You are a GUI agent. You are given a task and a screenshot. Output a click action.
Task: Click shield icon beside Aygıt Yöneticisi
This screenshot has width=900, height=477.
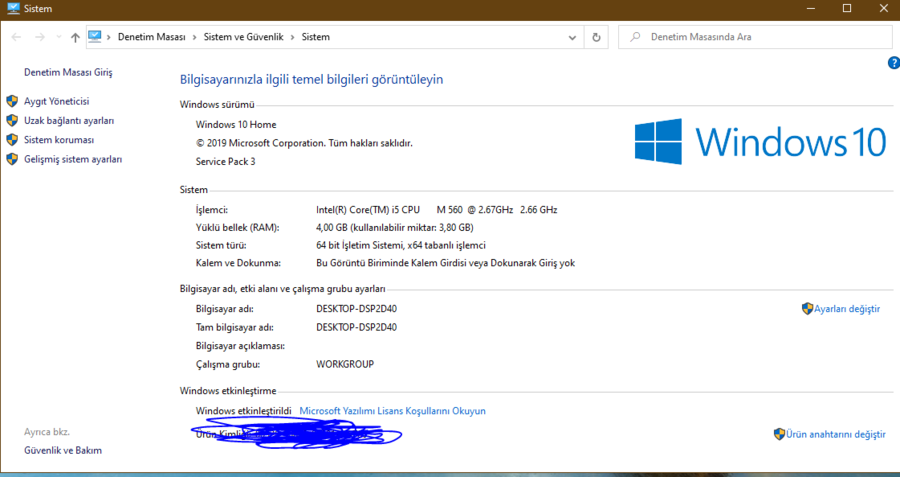12,102
